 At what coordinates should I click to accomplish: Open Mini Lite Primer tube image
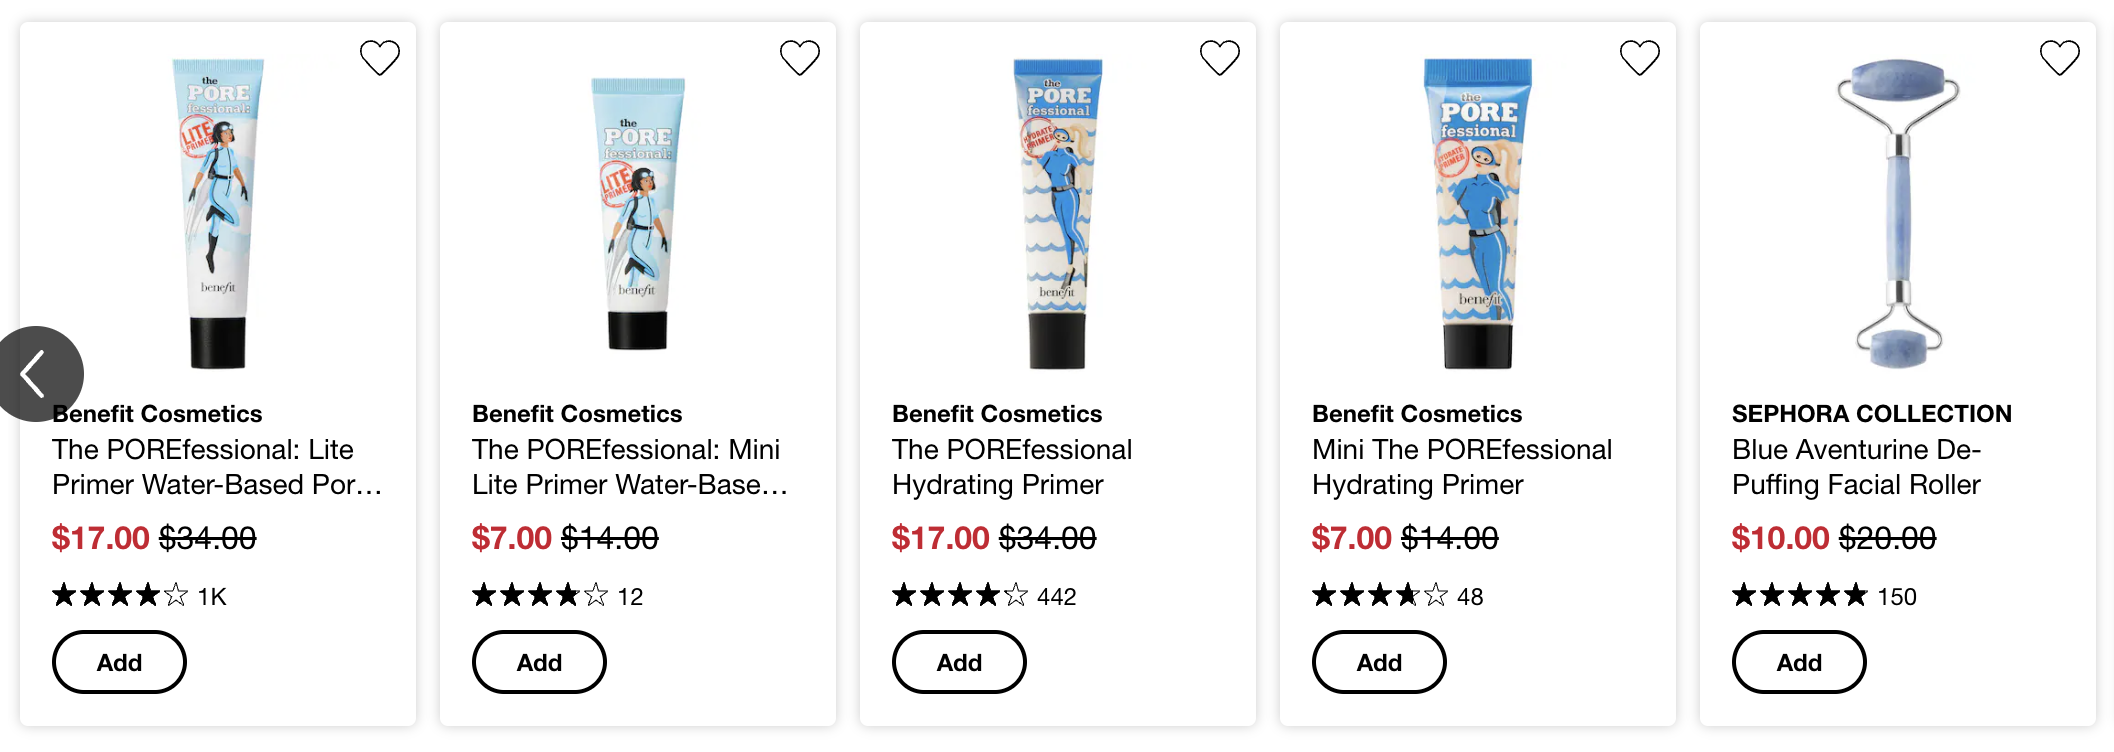tap(638, 213)
